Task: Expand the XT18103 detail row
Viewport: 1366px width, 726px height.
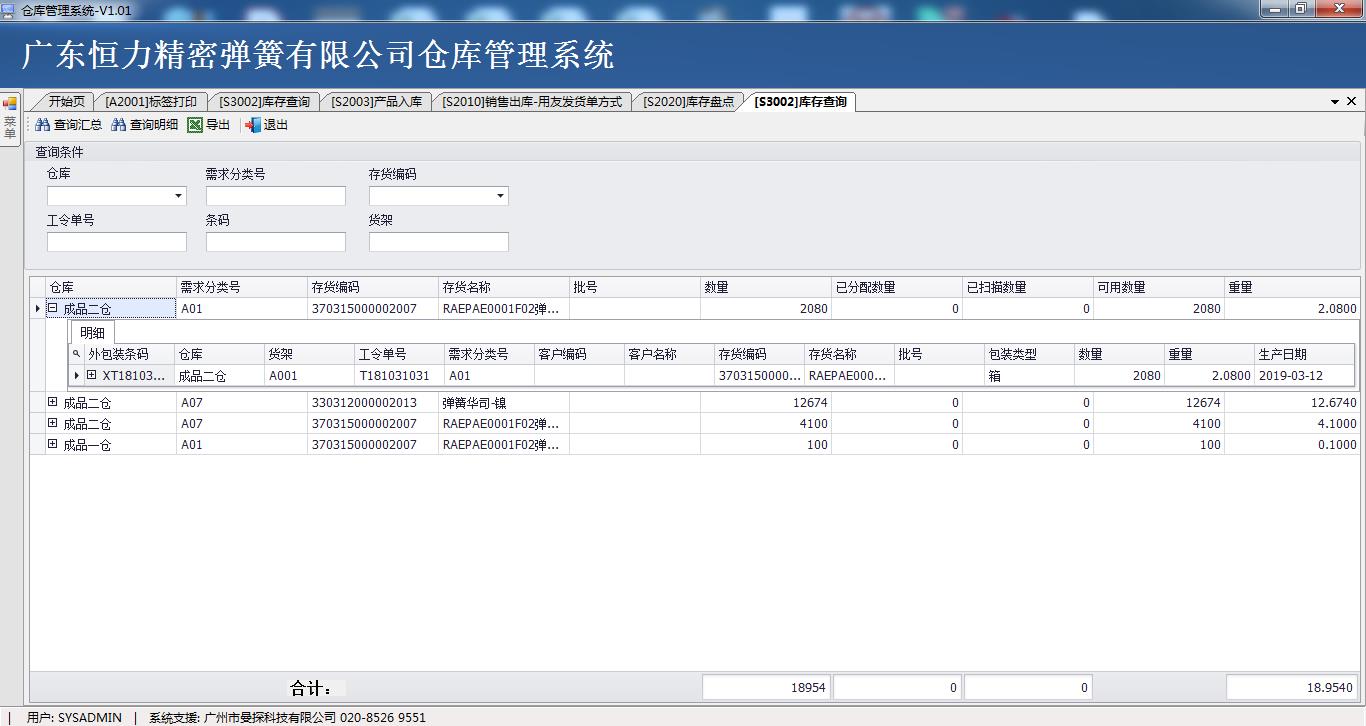Action: click(x=92, y=375)
